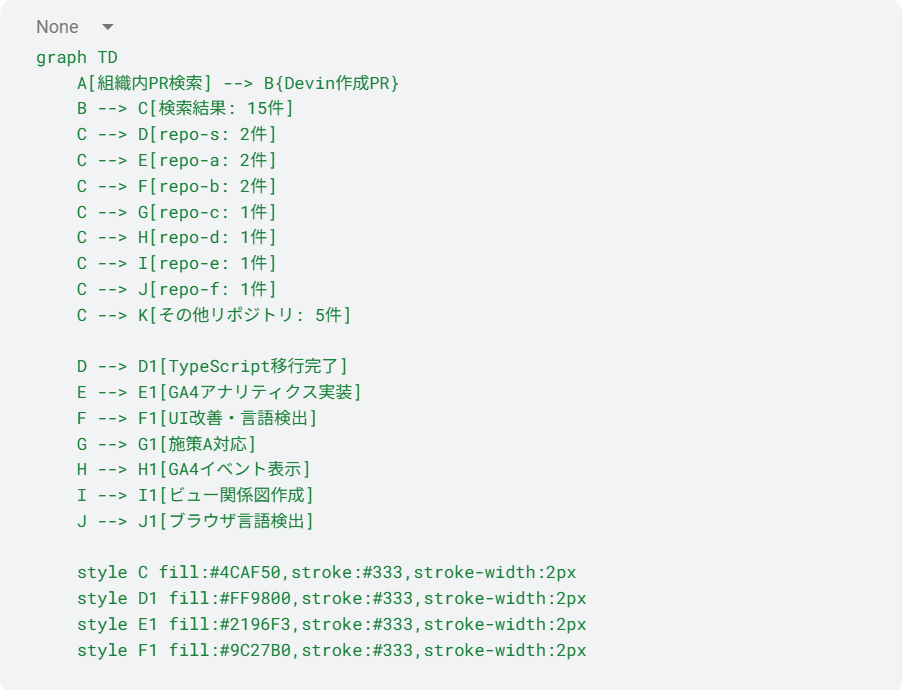916x690 pixels.
Task: Click the 'C[検索結果: 15件]' line
Action: pyautogui.click(x=185, y=109)
